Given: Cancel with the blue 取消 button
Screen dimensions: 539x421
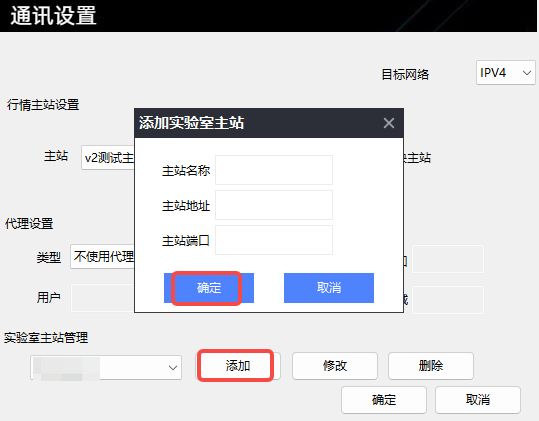Looking at the screenshot, I should point(329,288).
